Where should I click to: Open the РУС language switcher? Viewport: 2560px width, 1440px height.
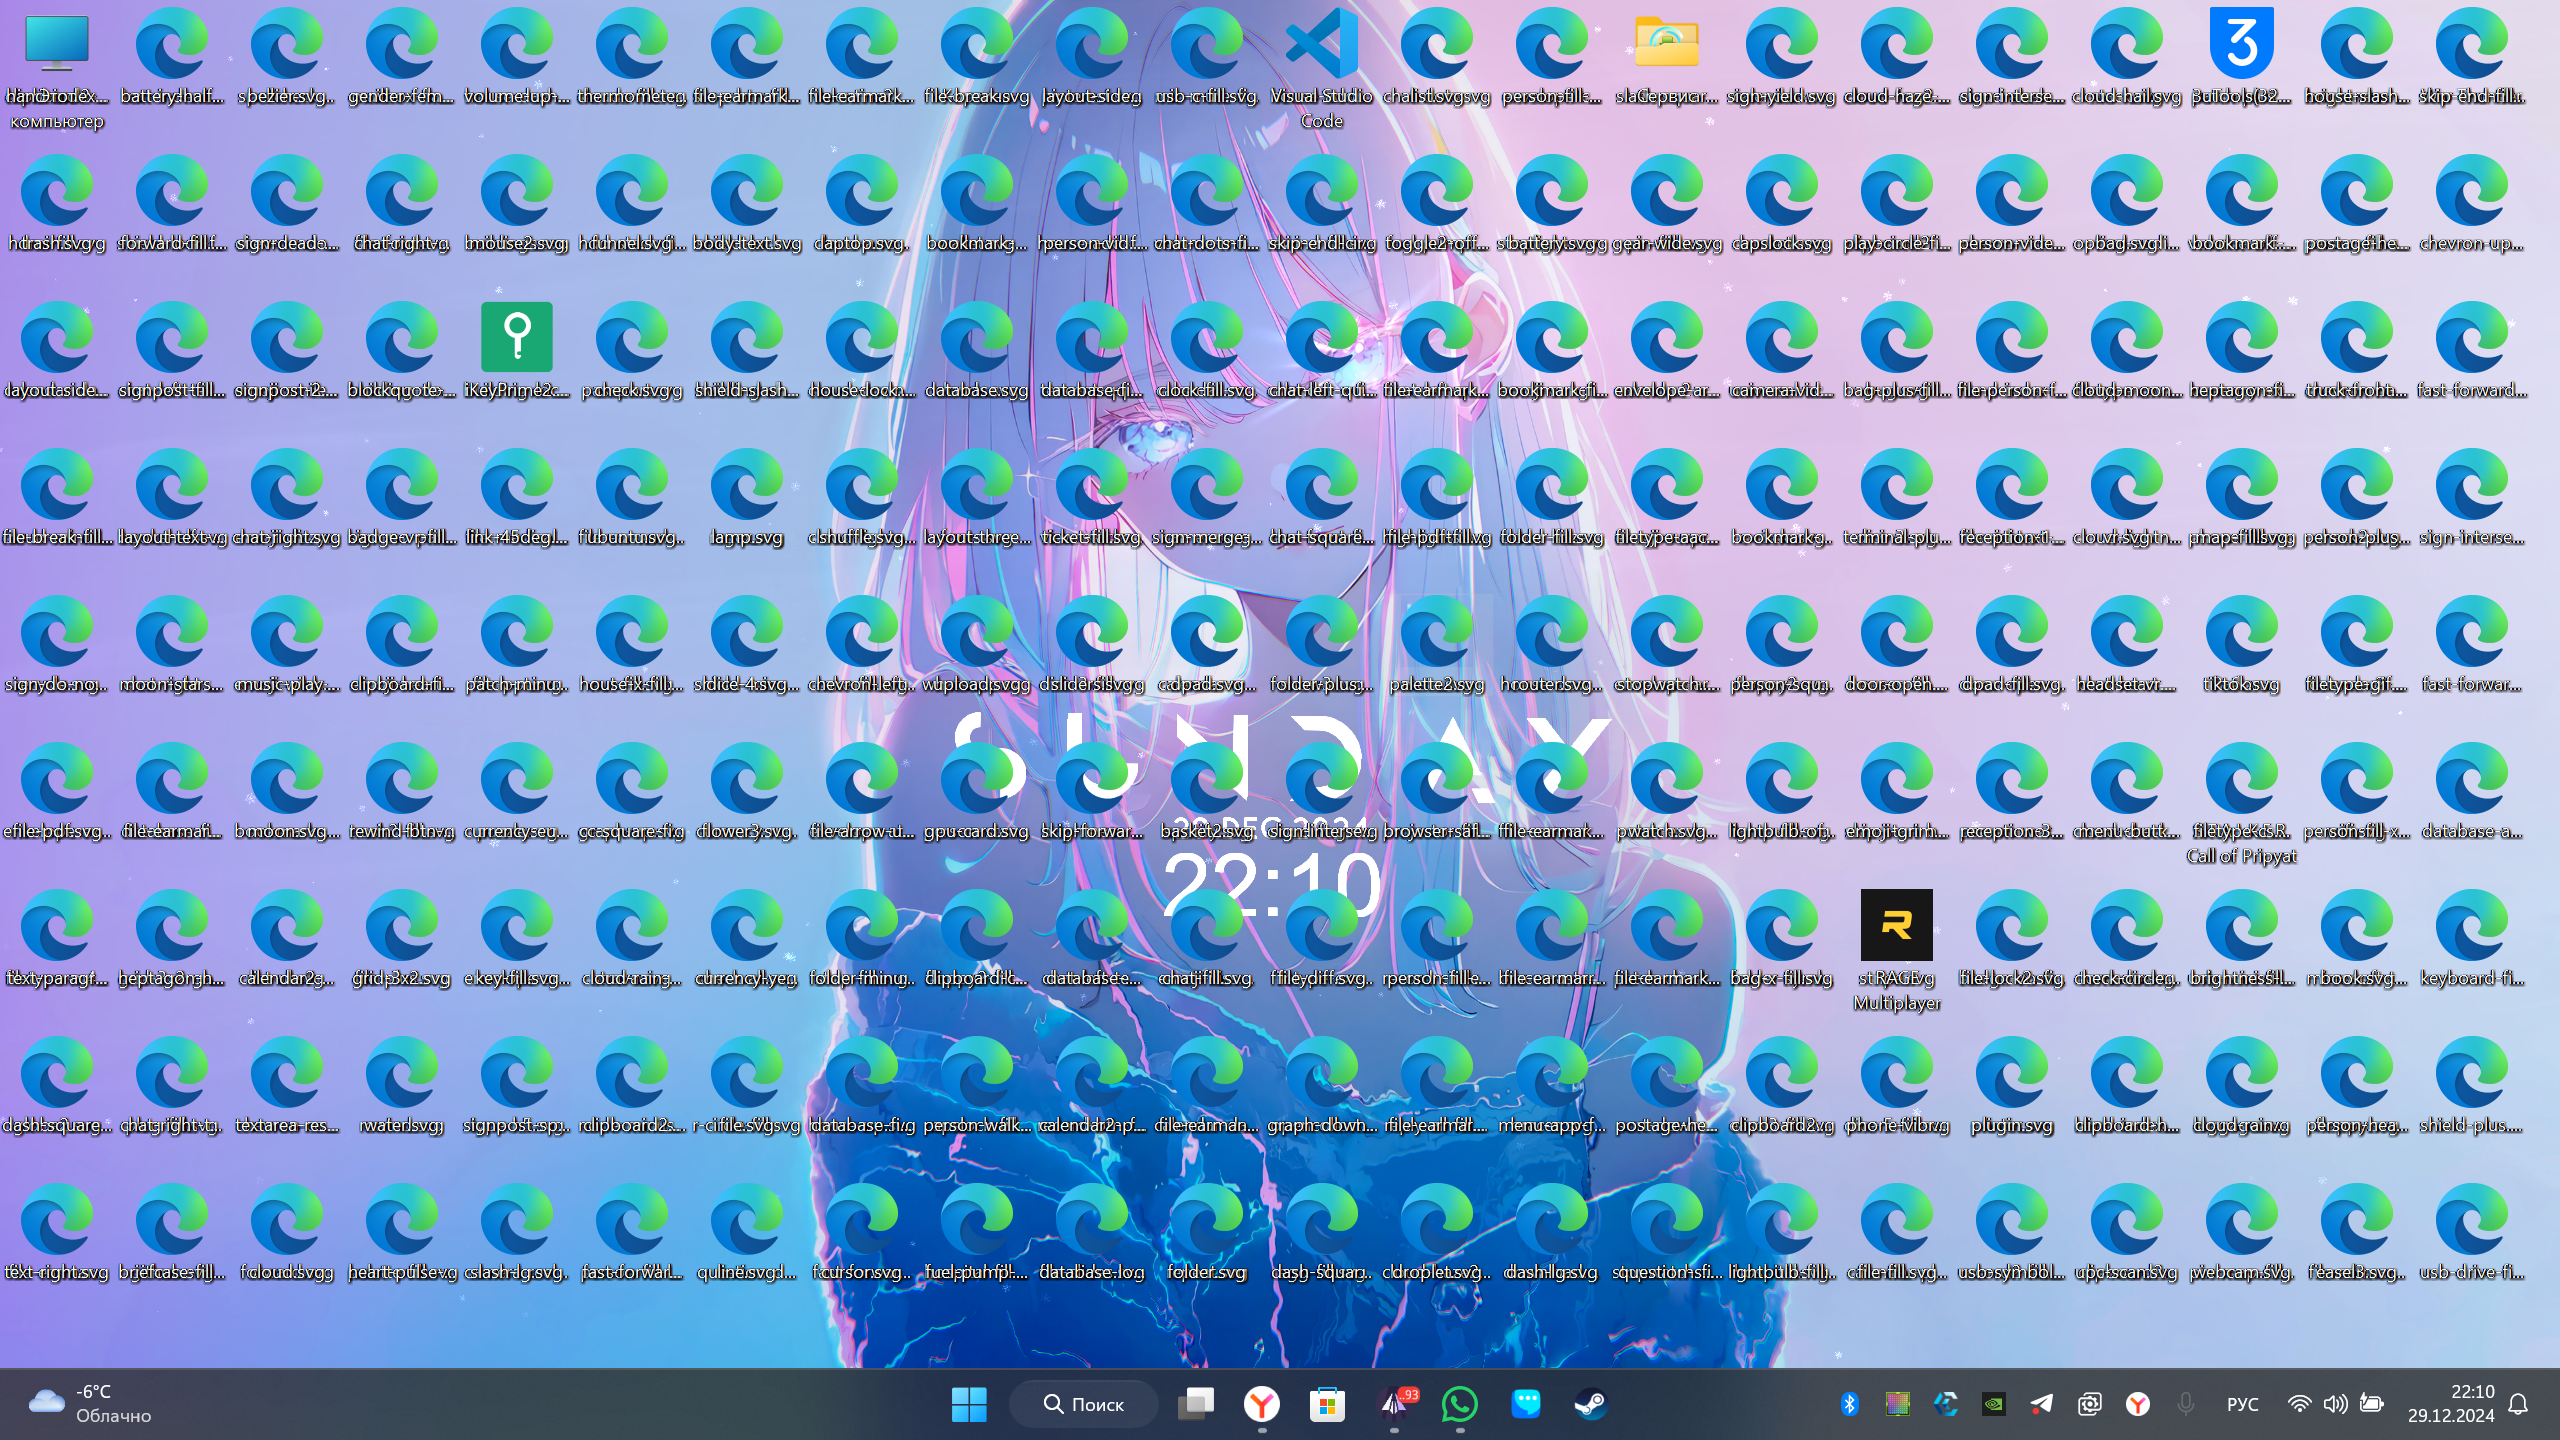[2242, 1404]
